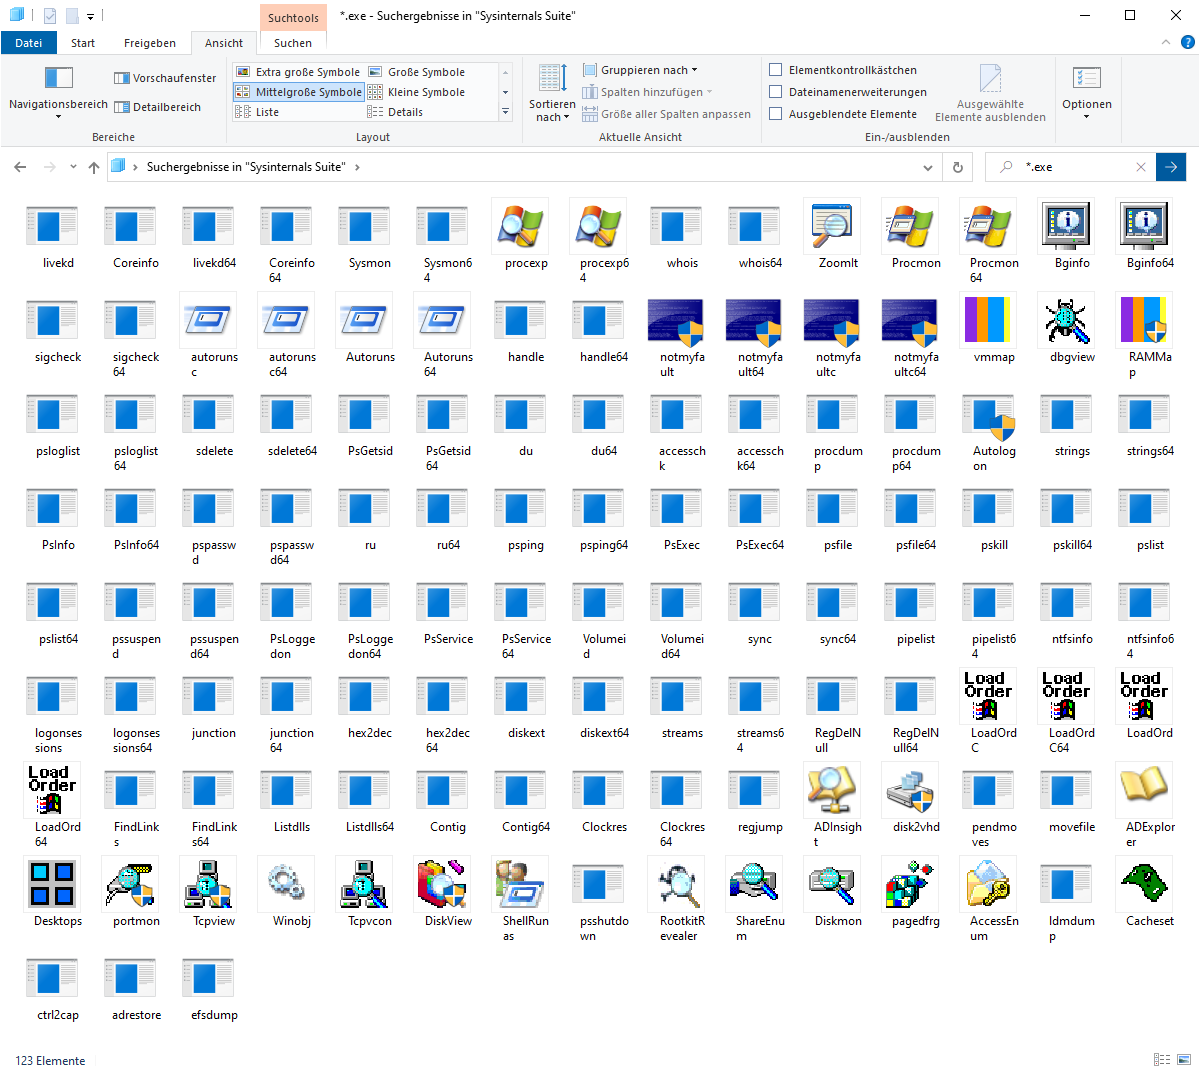
Task: Select the Bginfo64 monitor icon
Action: 1144,226
